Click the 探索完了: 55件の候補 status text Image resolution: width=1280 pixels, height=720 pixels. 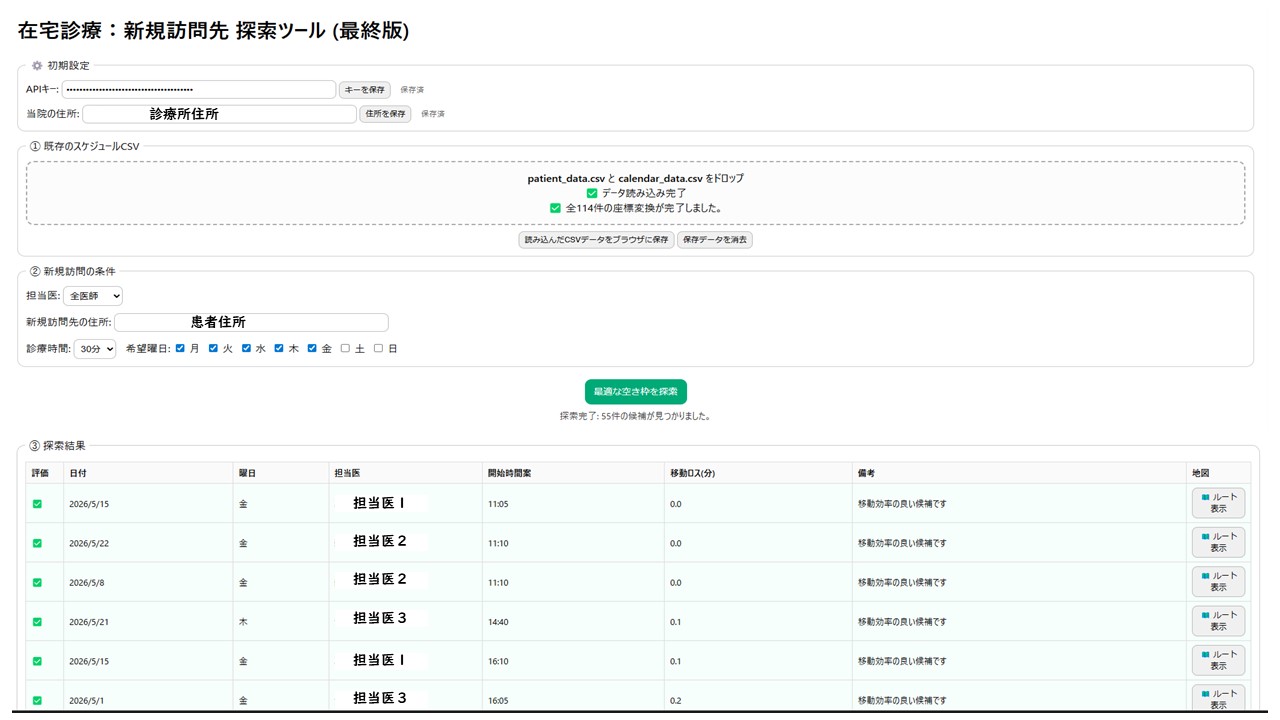coord(635,416)
